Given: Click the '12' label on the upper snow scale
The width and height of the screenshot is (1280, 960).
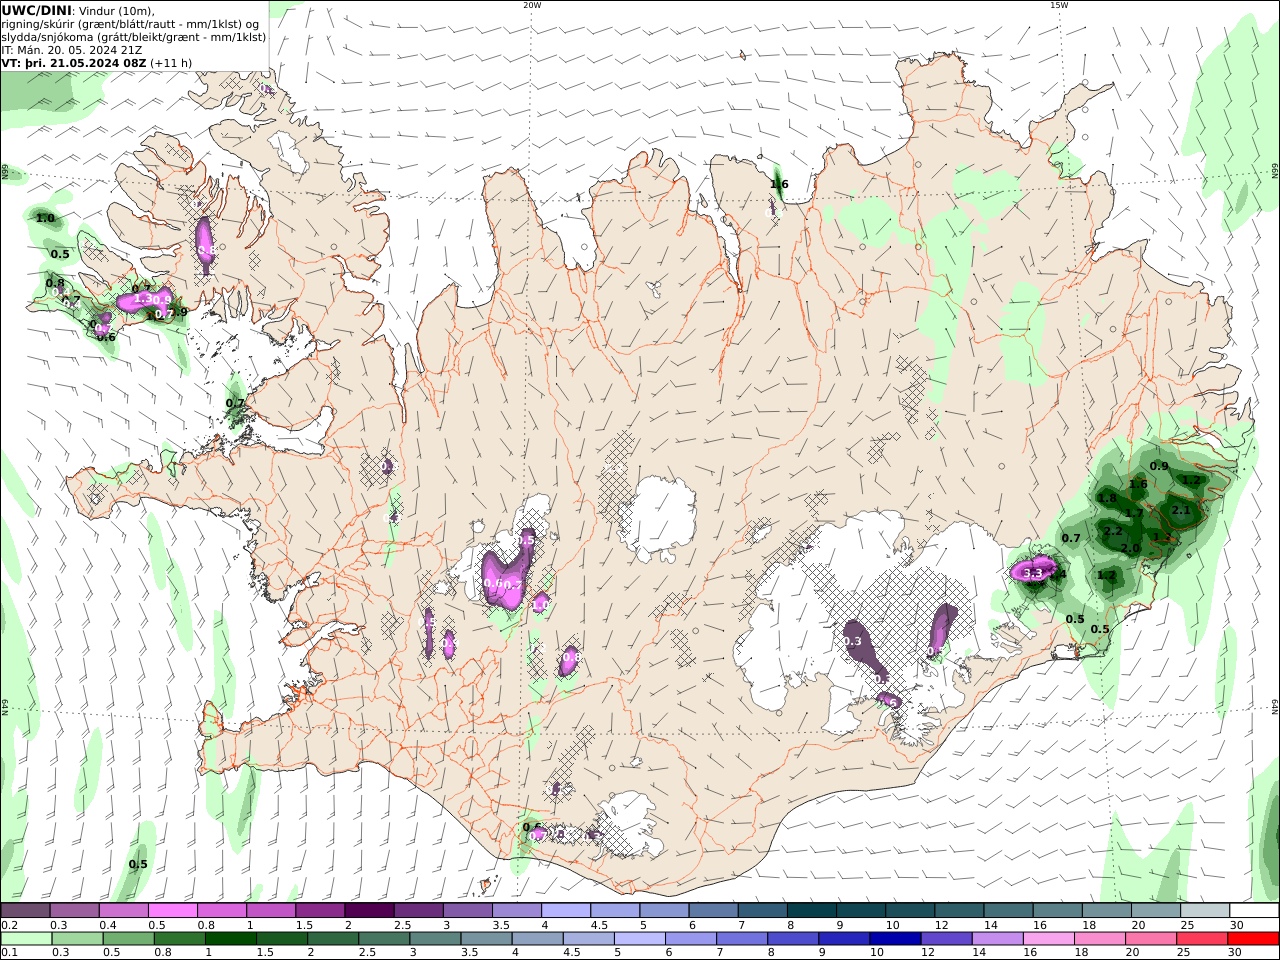Looking at the screenshot, I should pos(940,925).
